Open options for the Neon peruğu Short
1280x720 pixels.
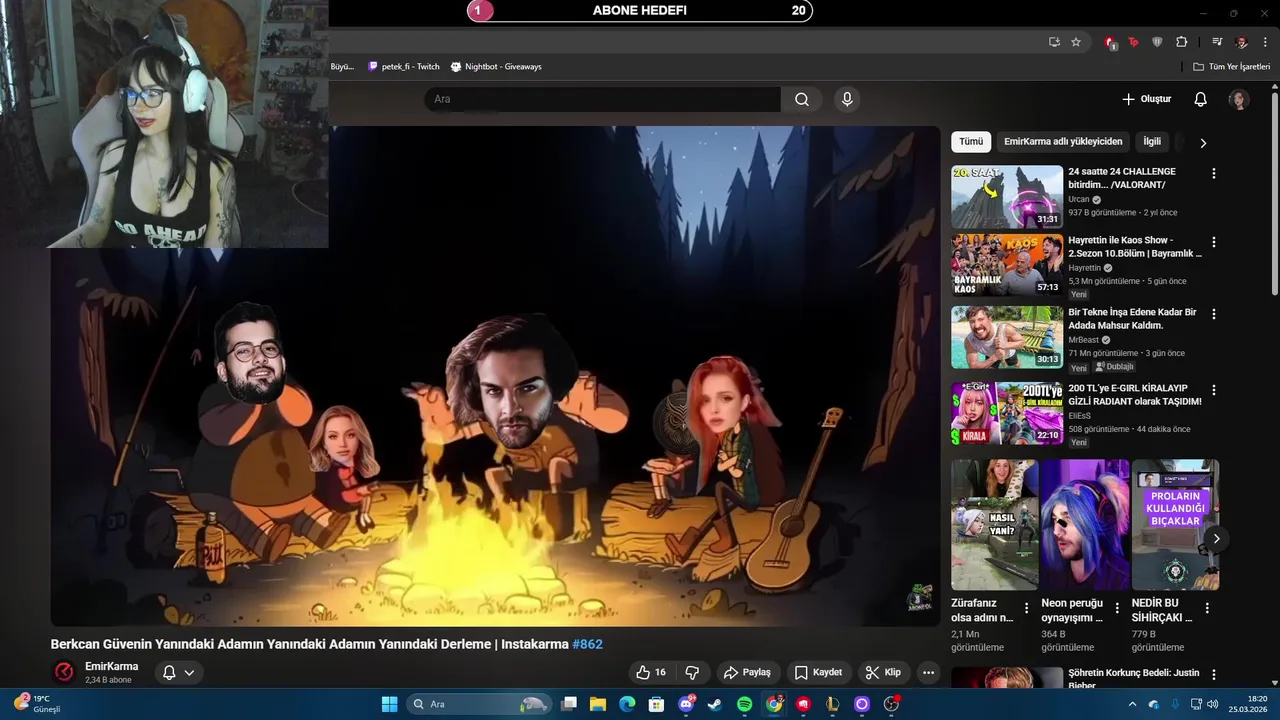tap(1117, 608)
